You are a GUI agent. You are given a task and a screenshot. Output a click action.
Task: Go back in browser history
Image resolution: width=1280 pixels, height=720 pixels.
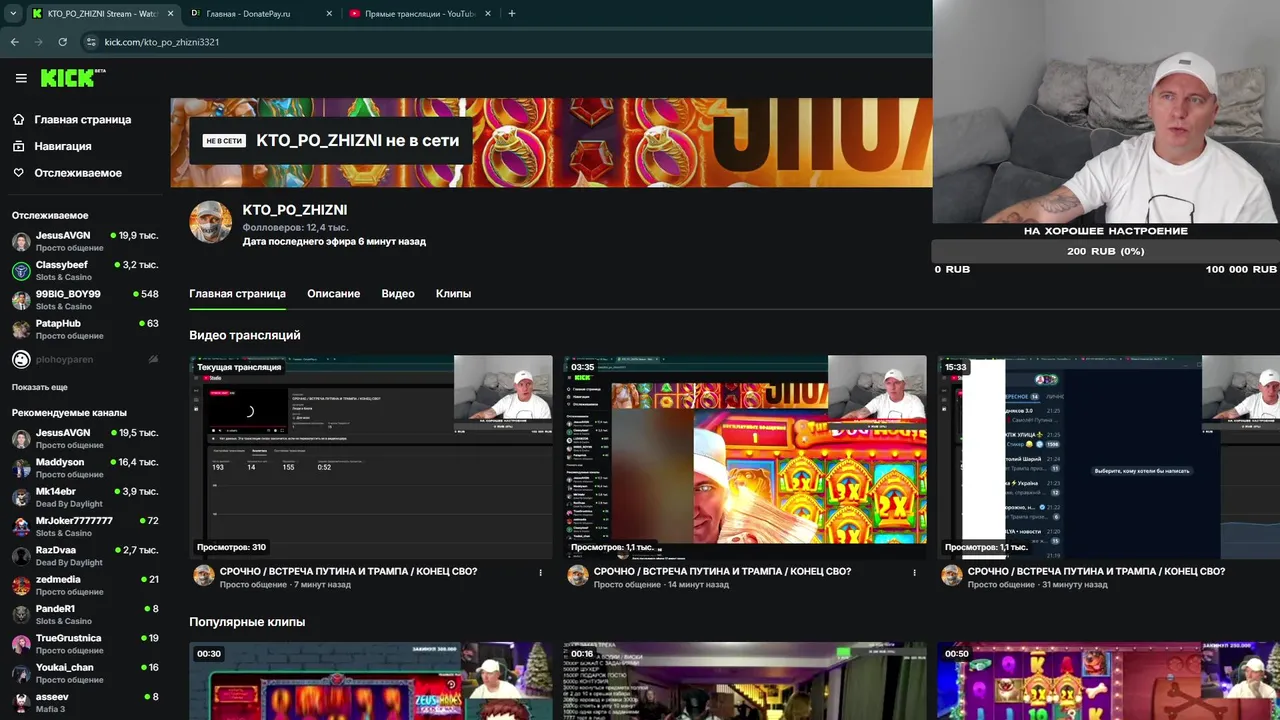pos(15,42)
